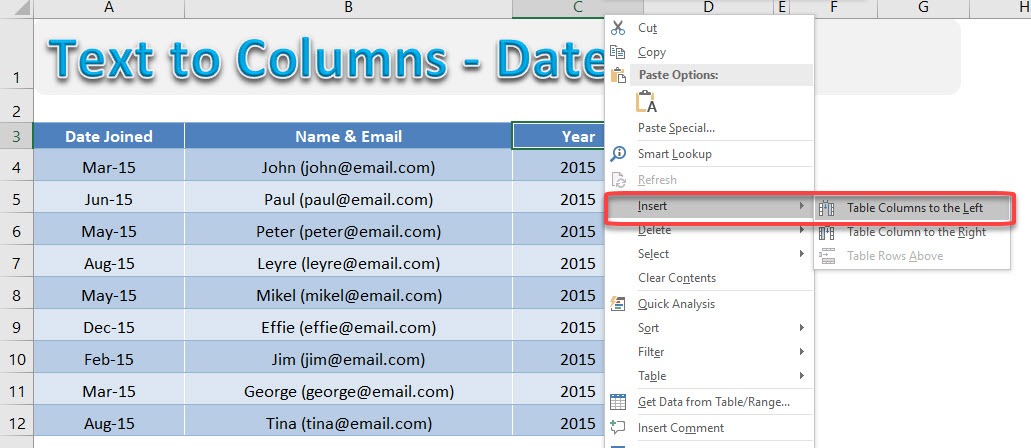Choose Get Data from Table/Range
The image size is (1031, 448).
[709, 401]
